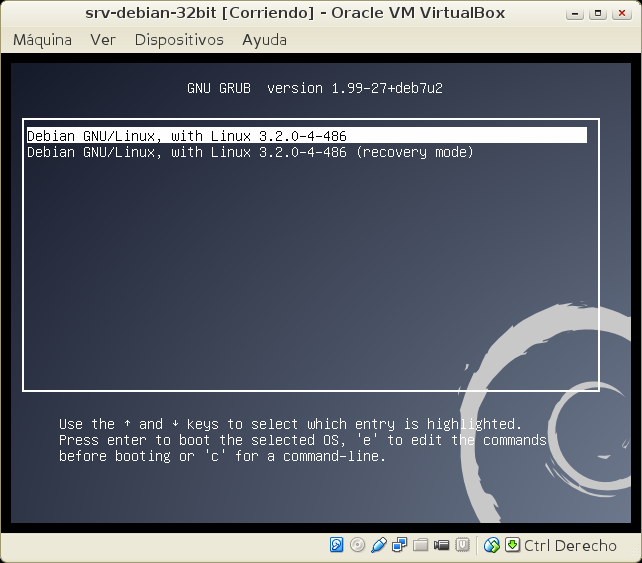Open the Ayuda menu
This screenshot has width=642, height=563.
[264, 40]
